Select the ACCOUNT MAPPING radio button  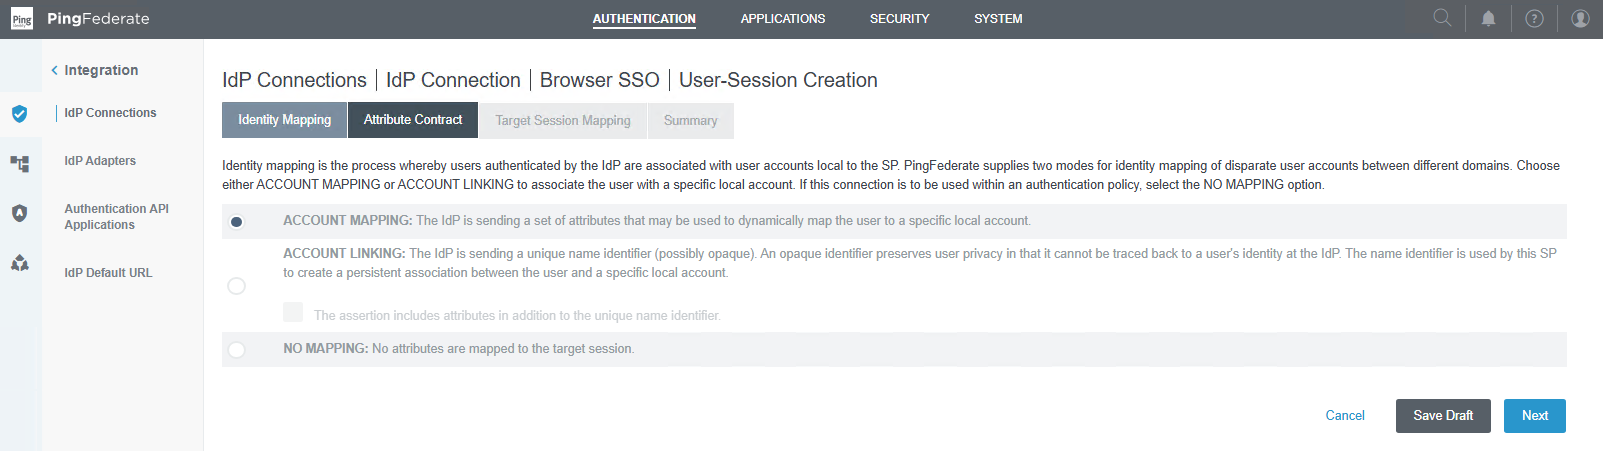pyautogui.click(x=237, y=221)
